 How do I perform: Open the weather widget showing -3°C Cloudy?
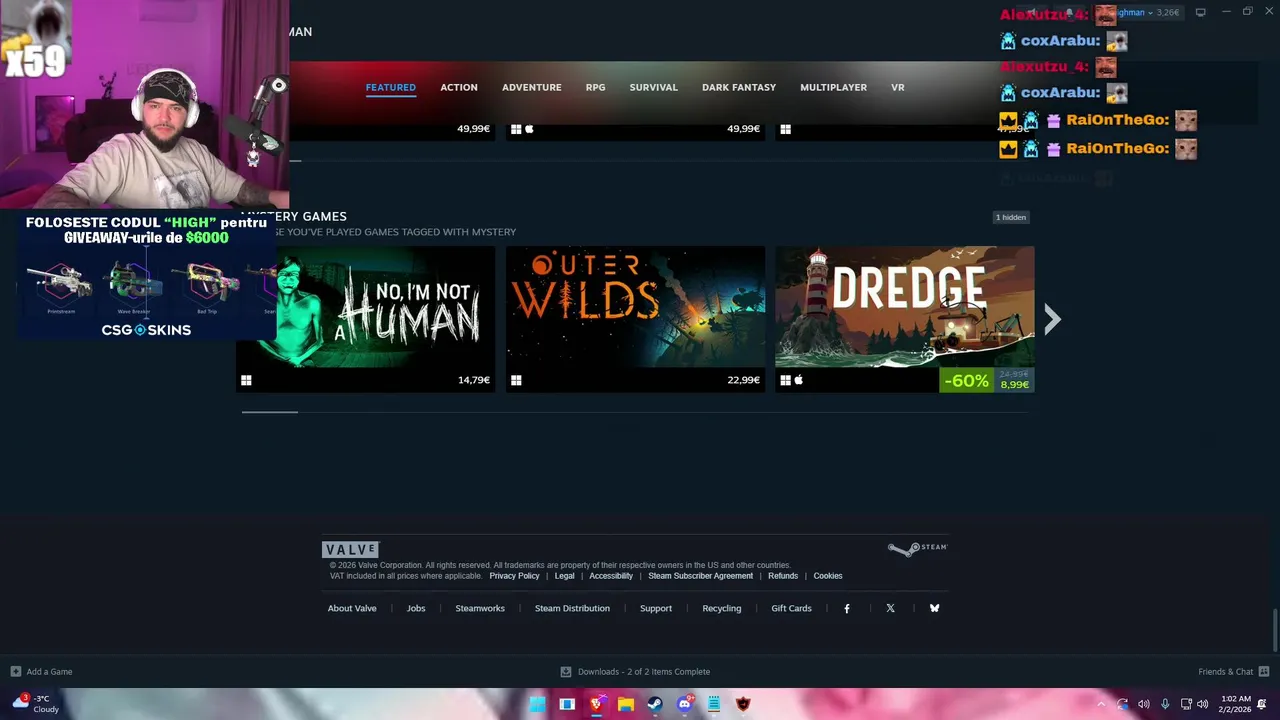tap(35, 704)
